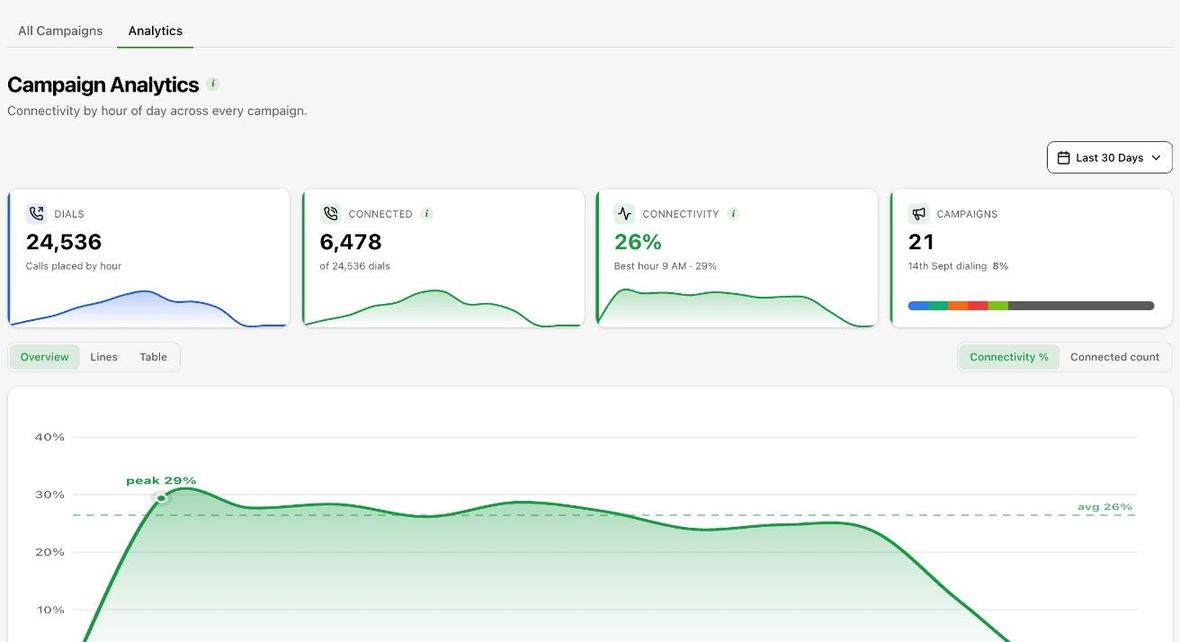
Task: Click the Connectivity card sparkline chart
Action: pyautogui.click(x=738, y=307)
